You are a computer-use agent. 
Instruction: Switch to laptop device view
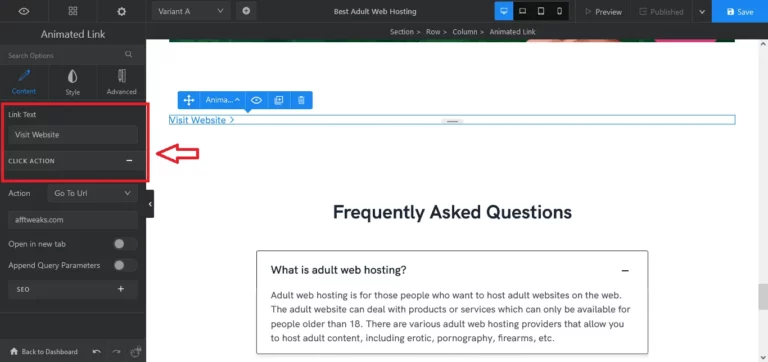tap(522, 11)
